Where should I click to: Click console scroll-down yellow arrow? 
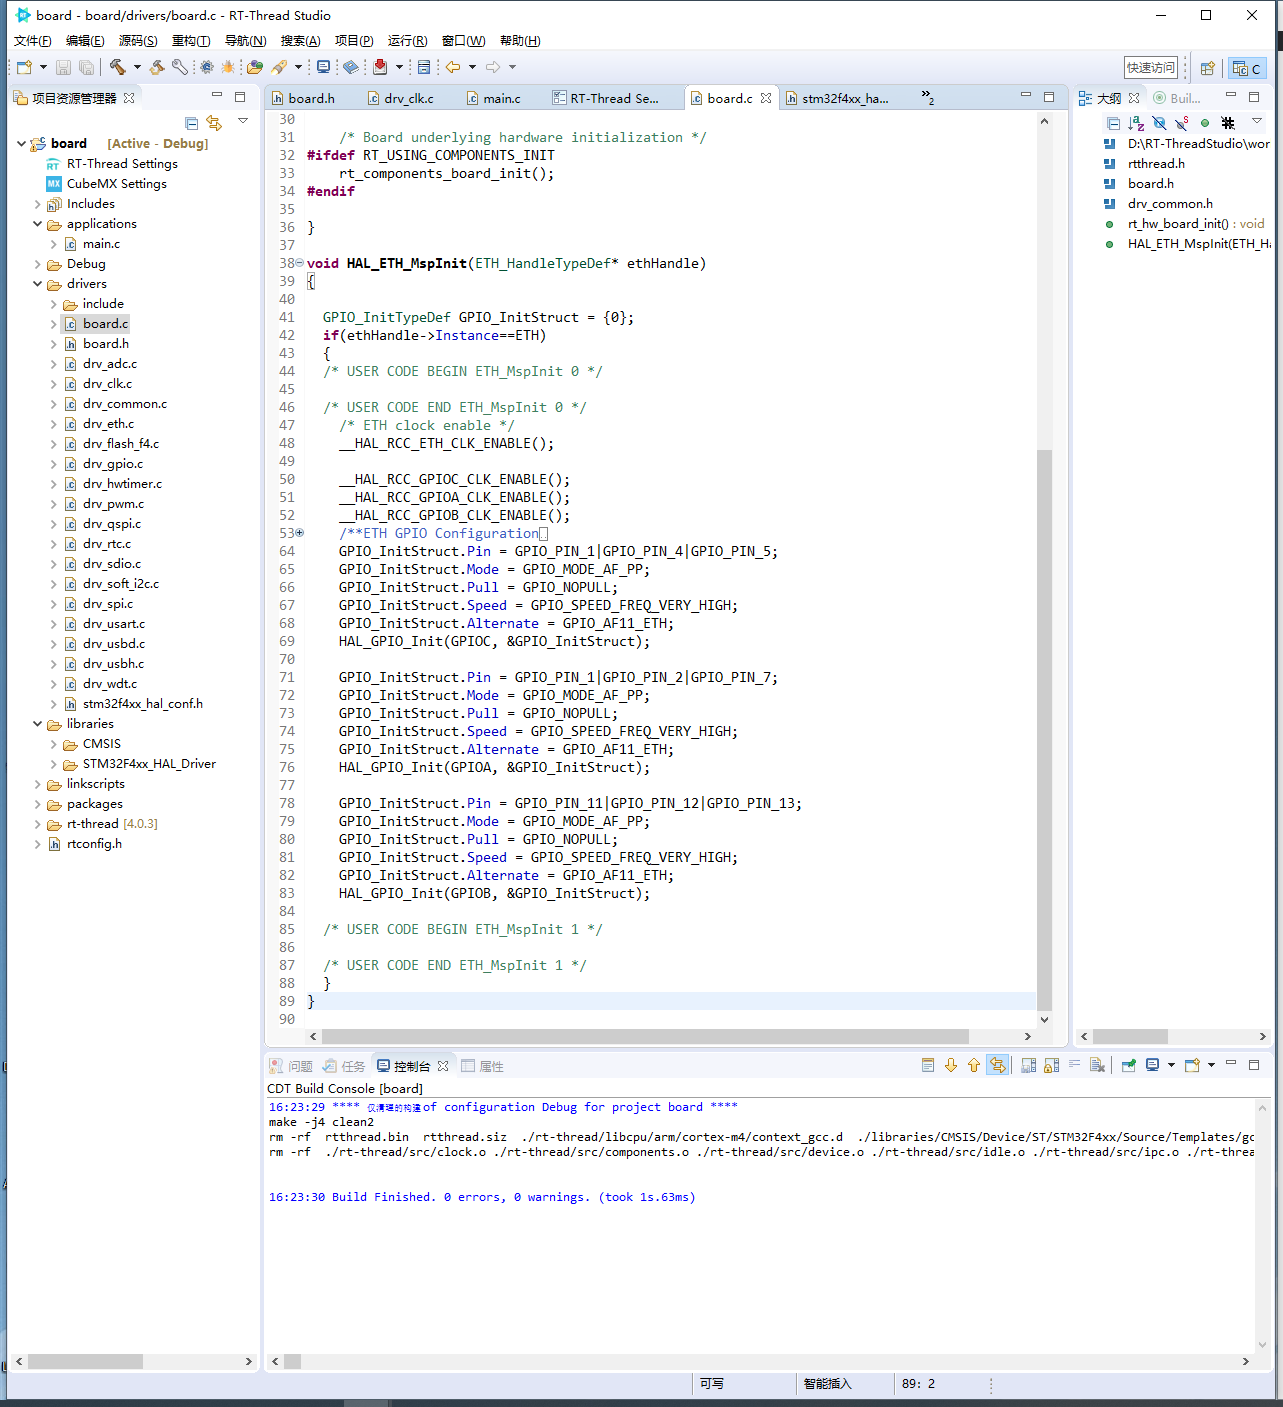pos(951,1065)
